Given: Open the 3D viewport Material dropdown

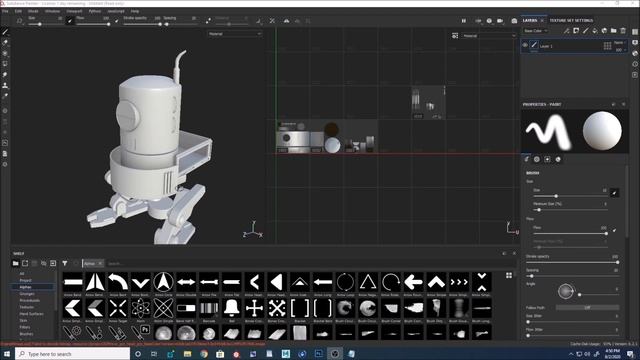Looking at the screenshot, I should pos(235,34).
